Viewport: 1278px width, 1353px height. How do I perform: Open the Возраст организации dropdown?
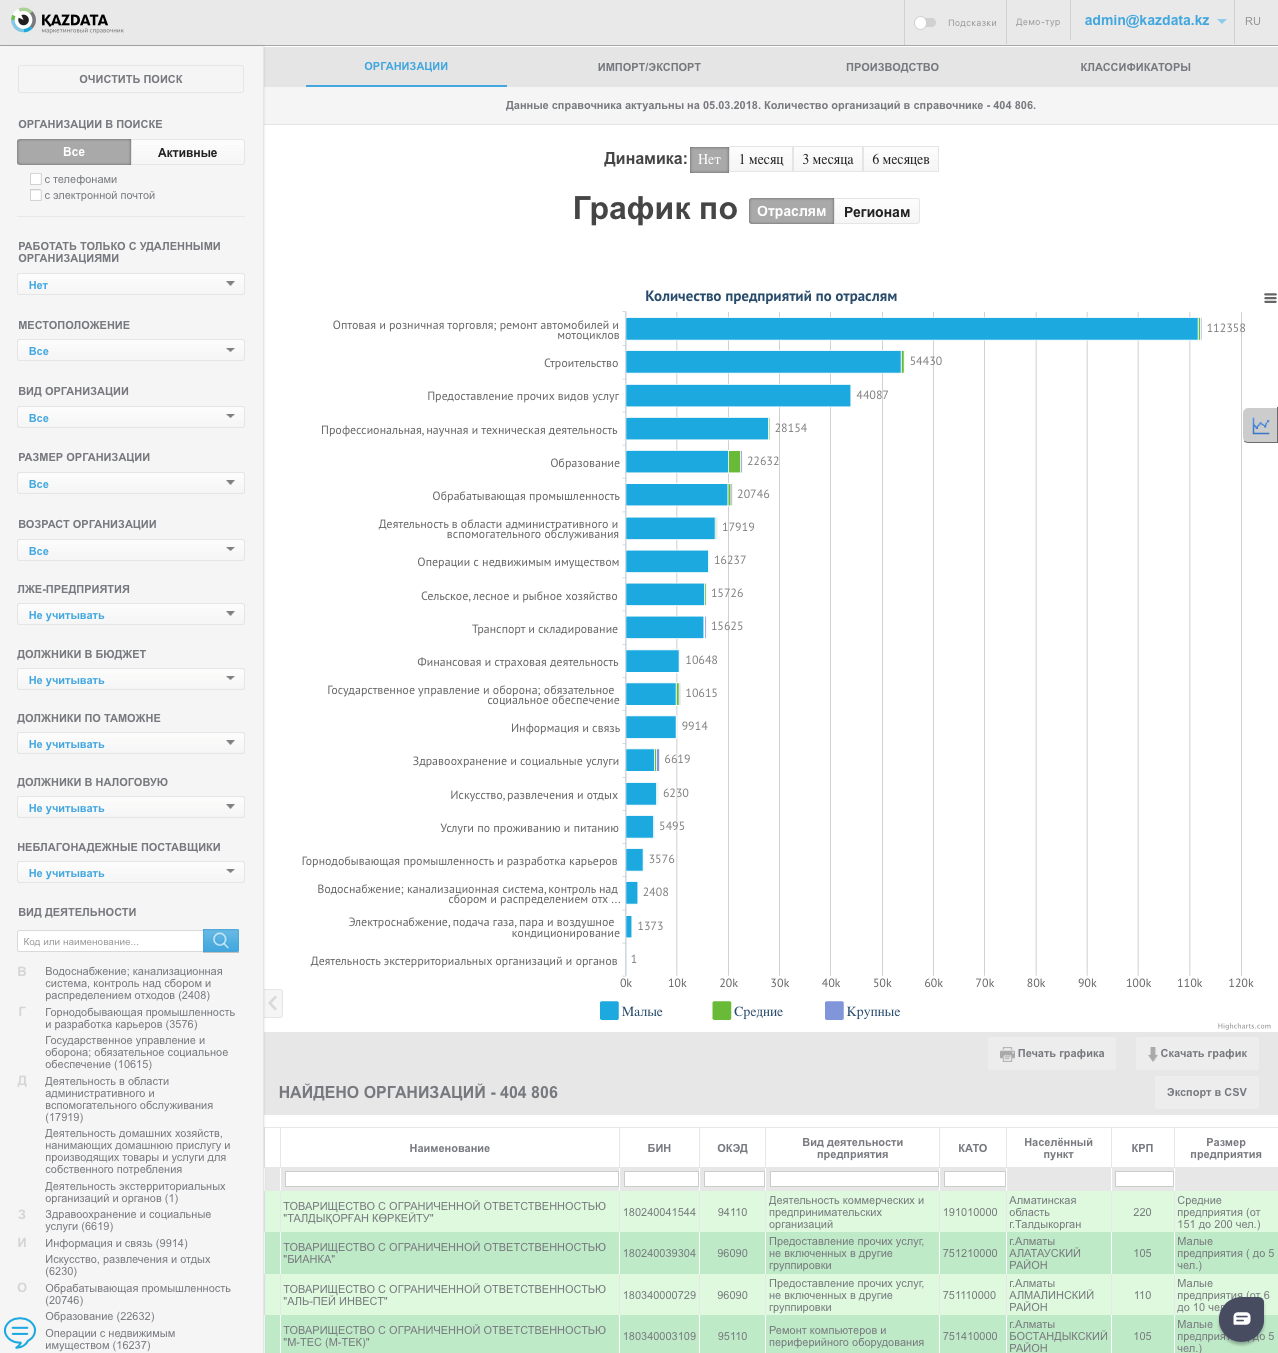pyautogui.click(x=131, y=551)
